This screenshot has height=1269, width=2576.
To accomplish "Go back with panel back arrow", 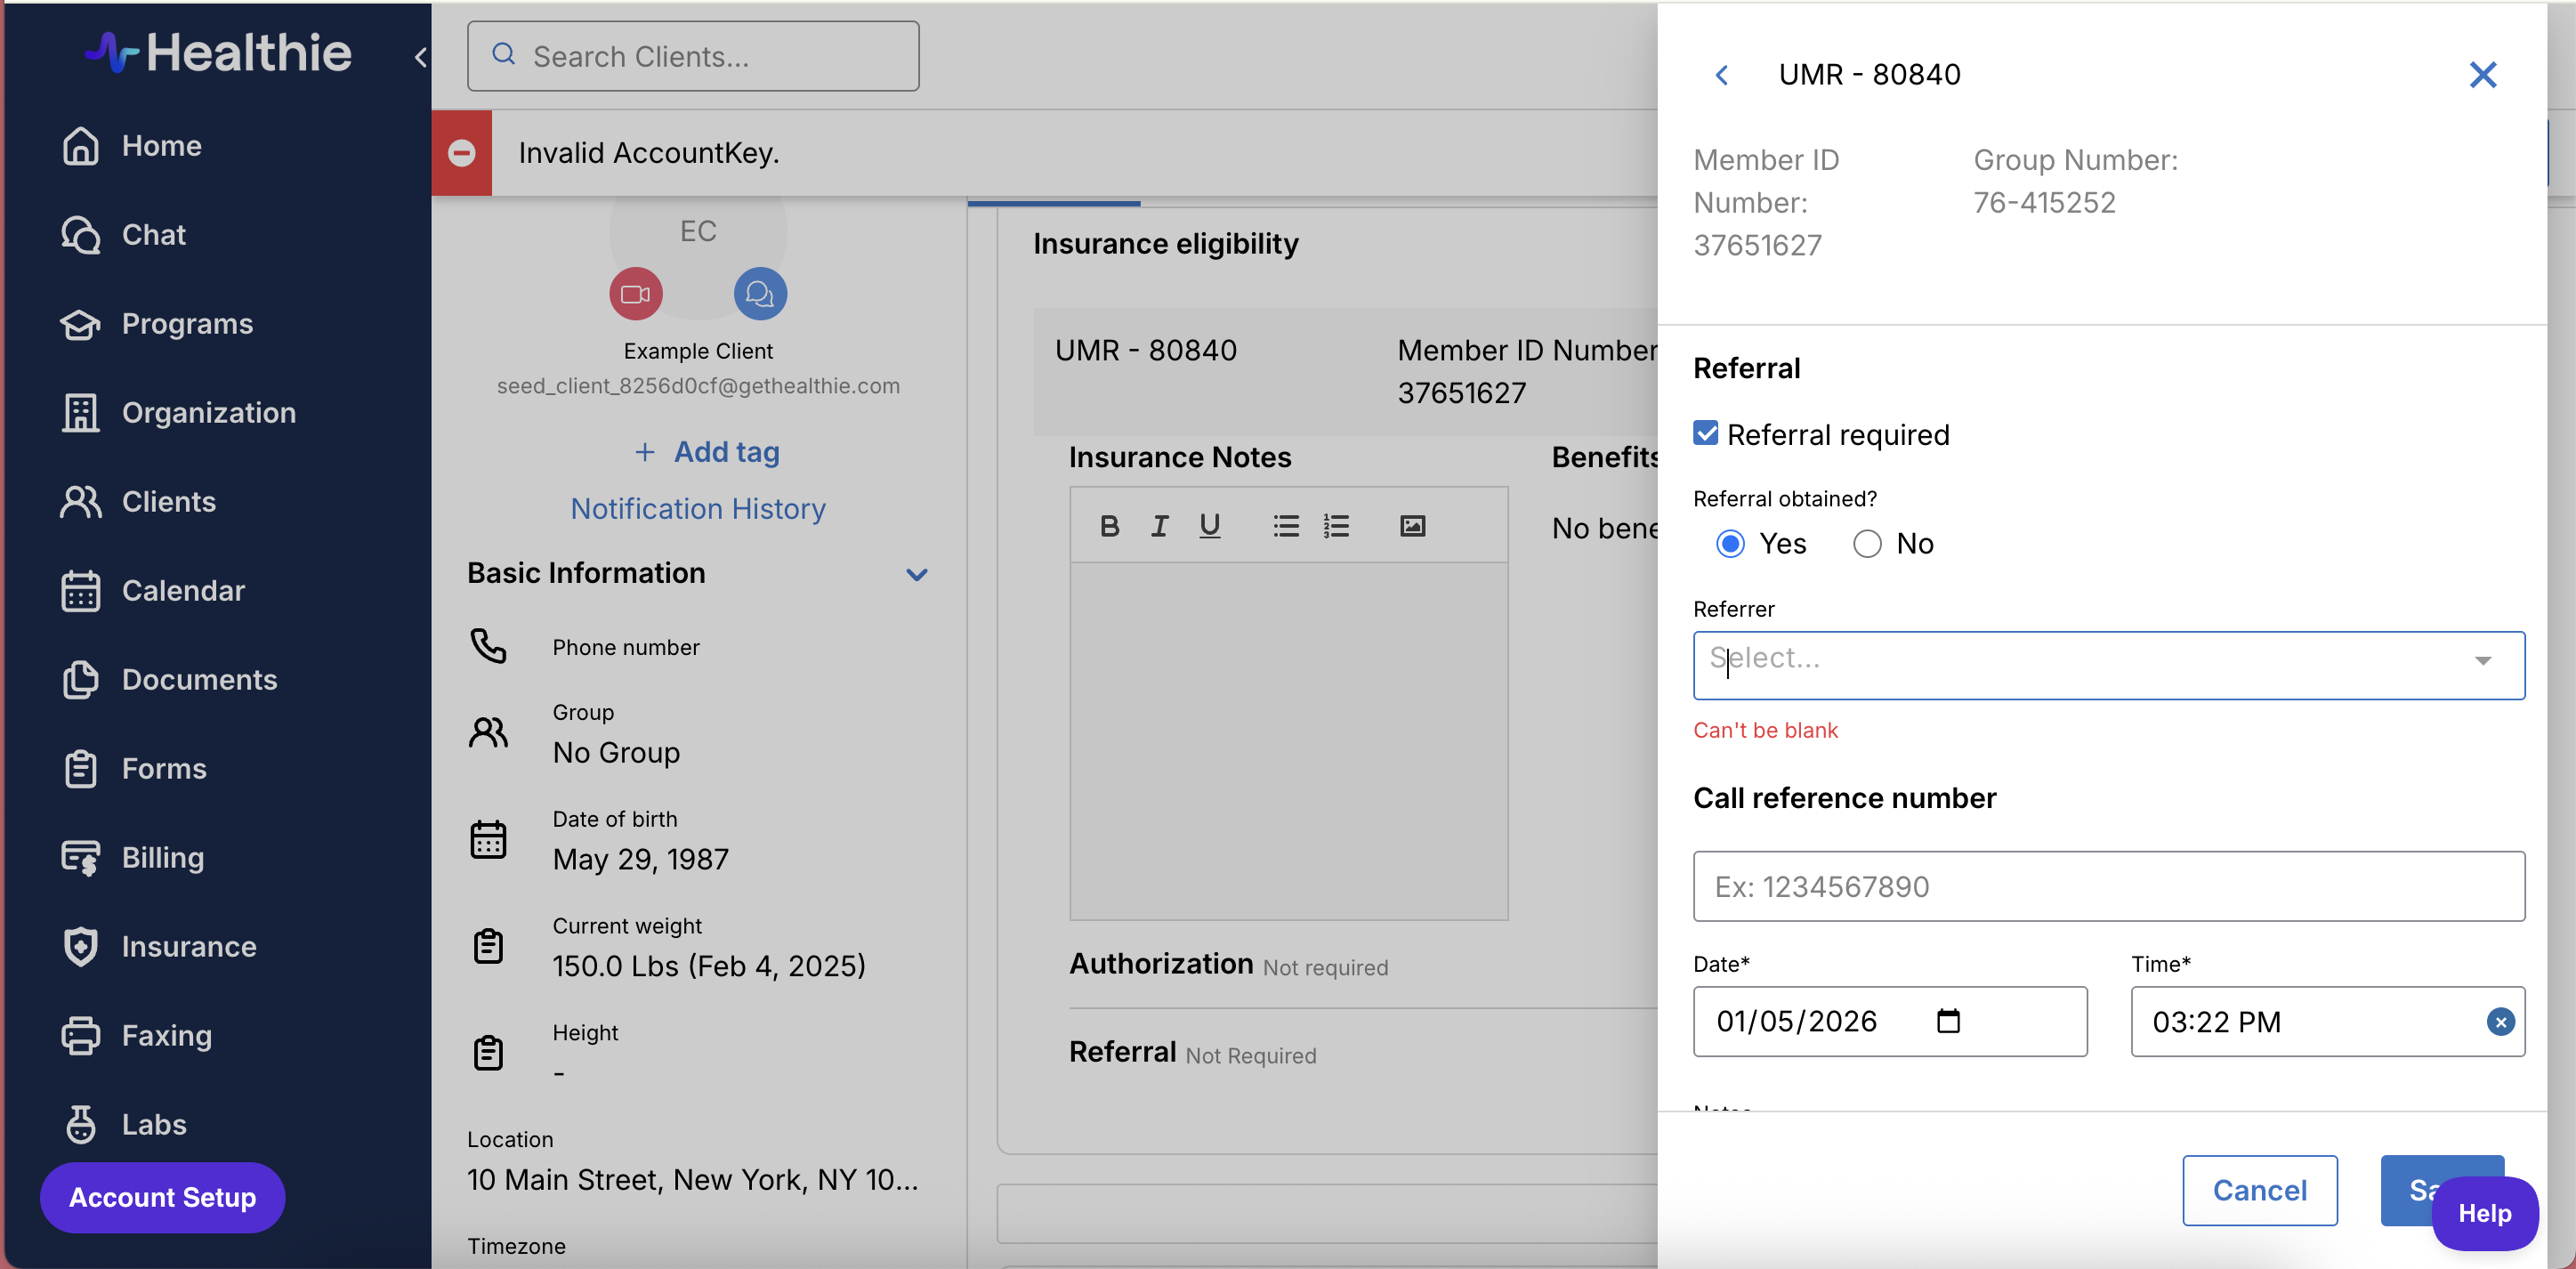I will point(1721,75).
